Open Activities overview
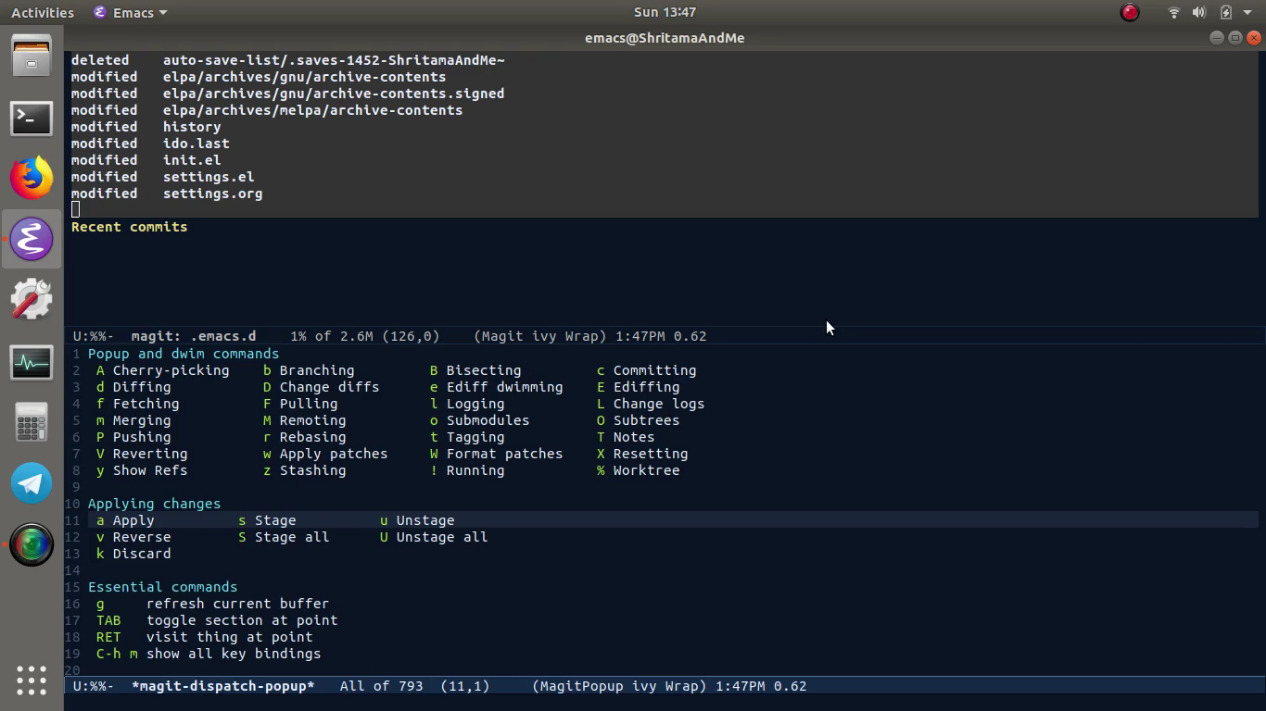This screenshot has height=711, width=1266. tap(42, 13)
